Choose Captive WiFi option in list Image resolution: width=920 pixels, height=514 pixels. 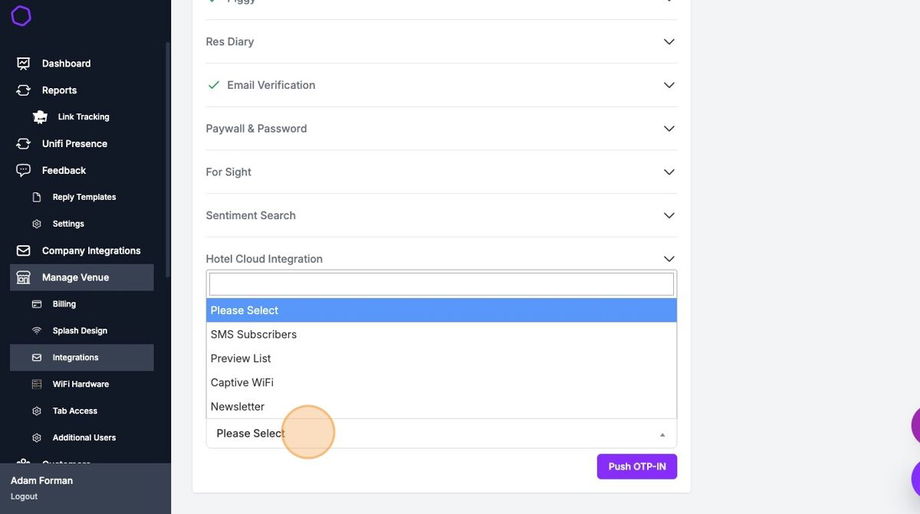pyautogui.click(x=242, y=382)
